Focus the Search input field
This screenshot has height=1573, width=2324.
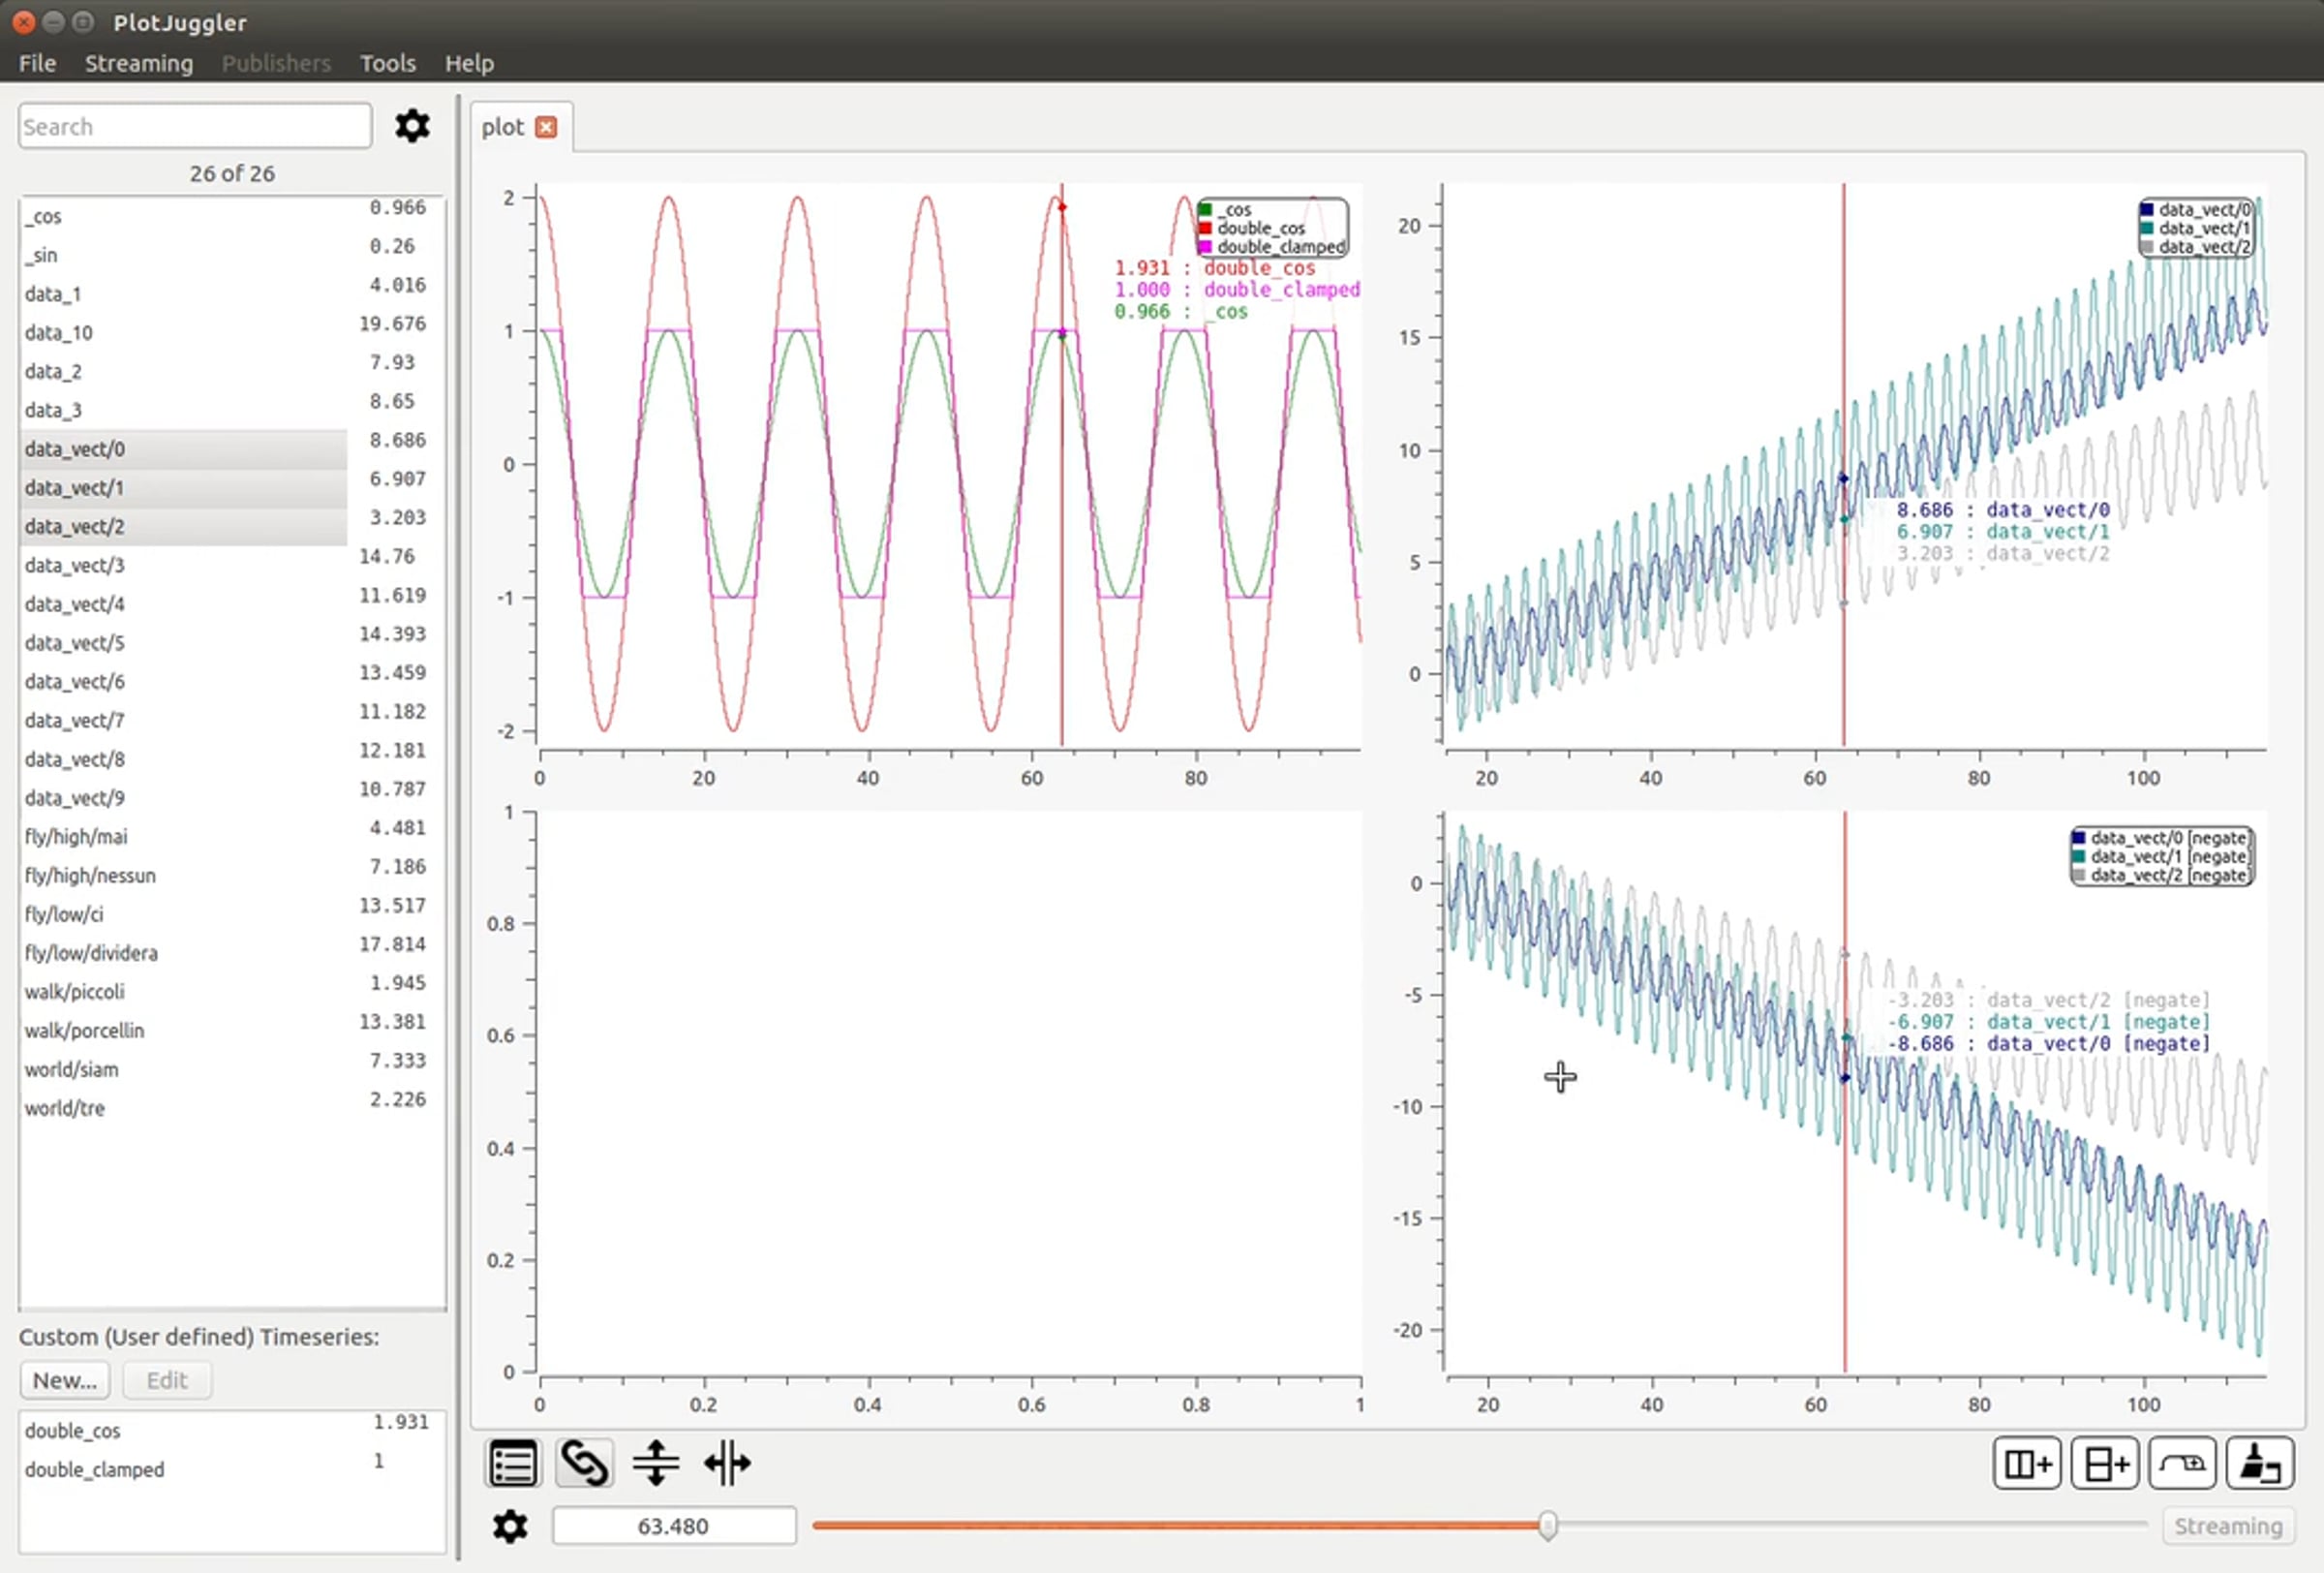tap(195, 126)
